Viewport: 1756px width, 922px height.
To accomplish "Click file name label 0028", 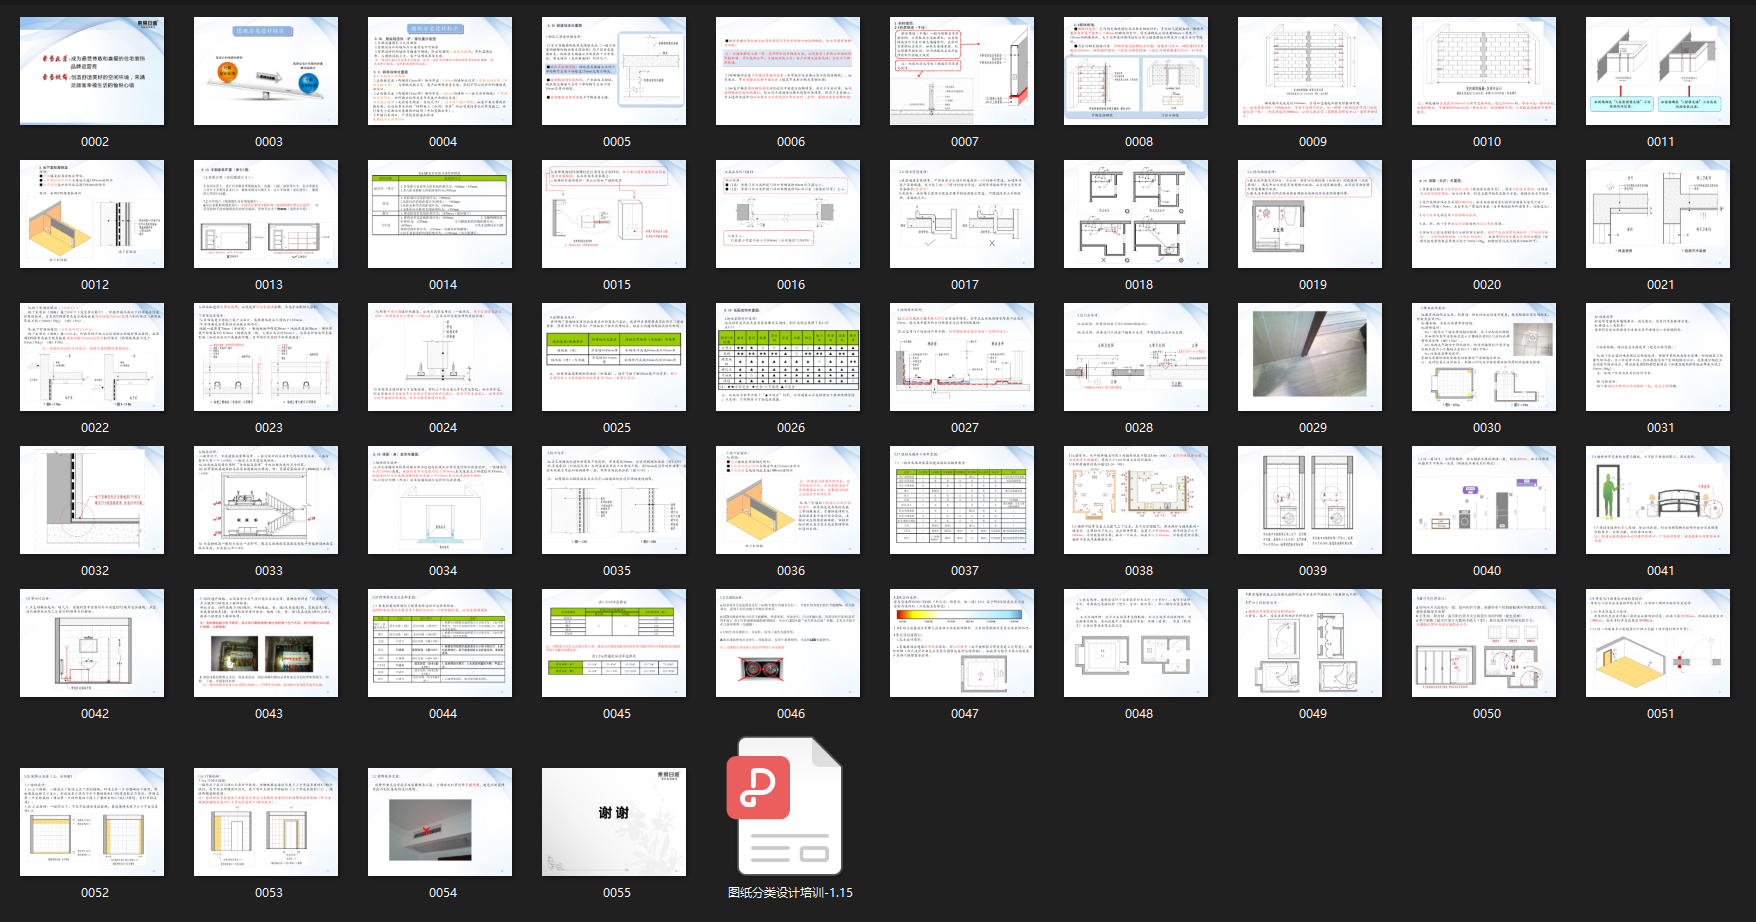I will coord(1139,428).
